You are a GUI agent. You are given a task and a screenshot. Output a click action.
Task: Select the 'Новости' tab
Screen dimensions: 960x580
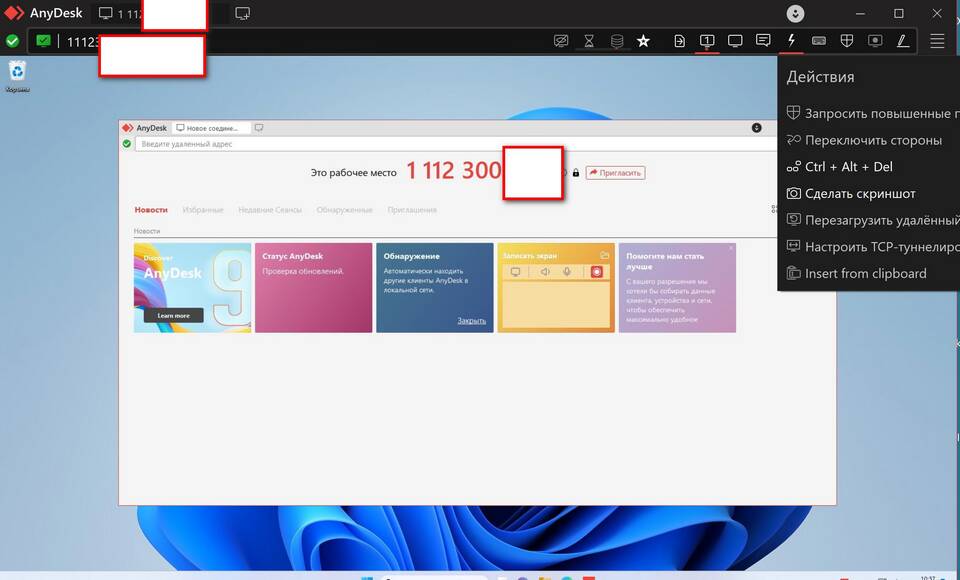151,209
